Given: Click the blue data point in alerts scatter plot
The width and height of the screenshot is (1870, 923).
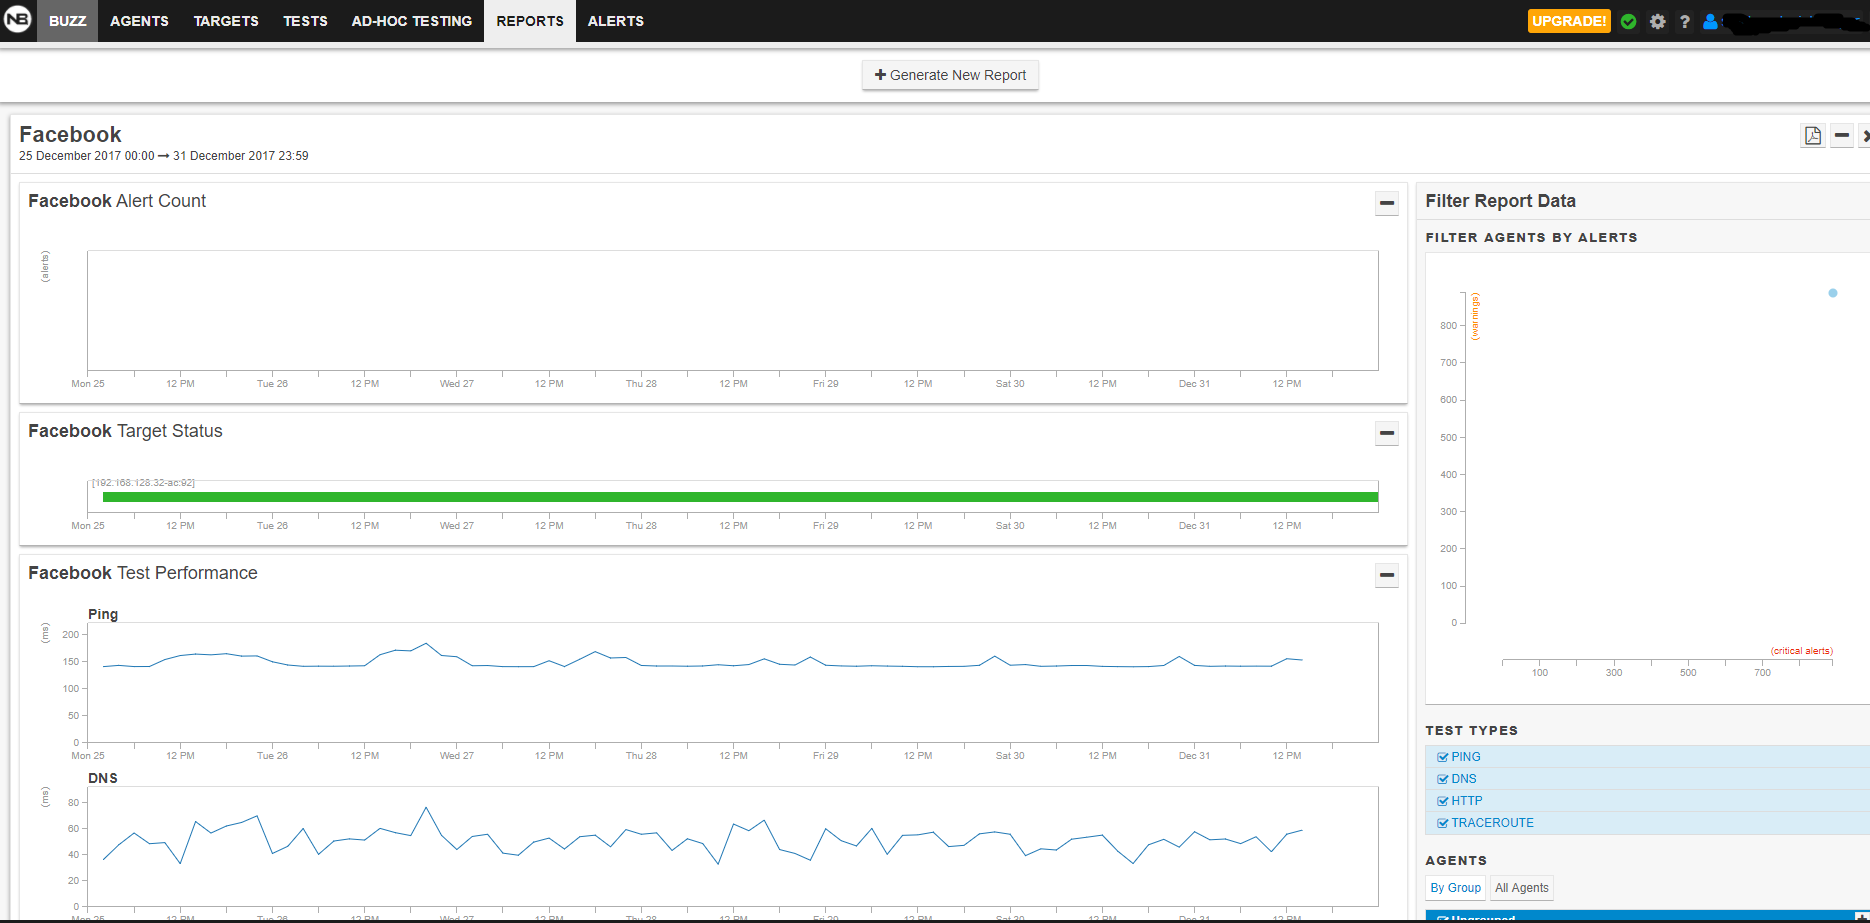Looking at the screenshot, I should click(1833, 293).
